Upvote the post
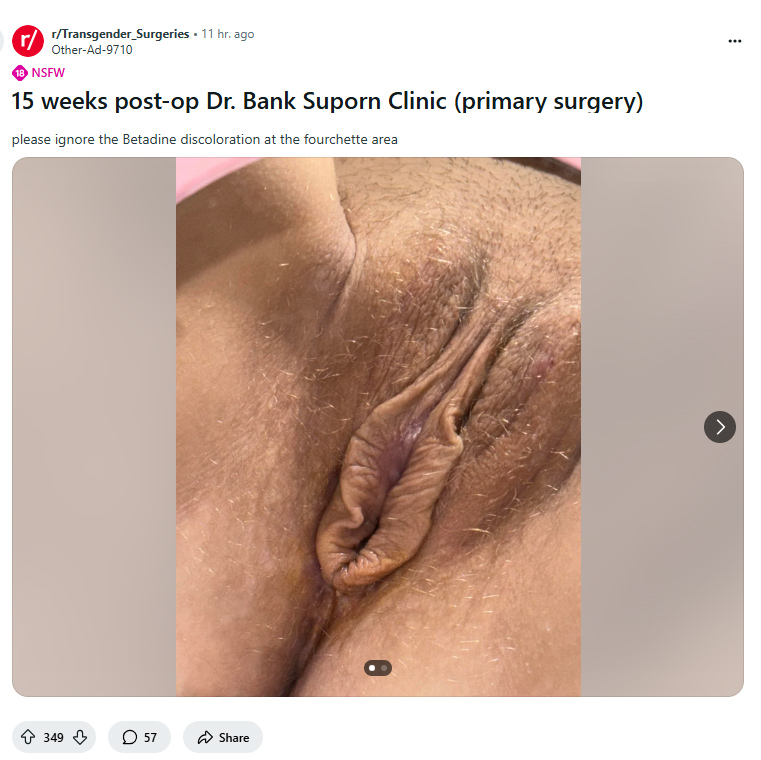The width and height of the screenshot is (761, 760). [28, 737]
